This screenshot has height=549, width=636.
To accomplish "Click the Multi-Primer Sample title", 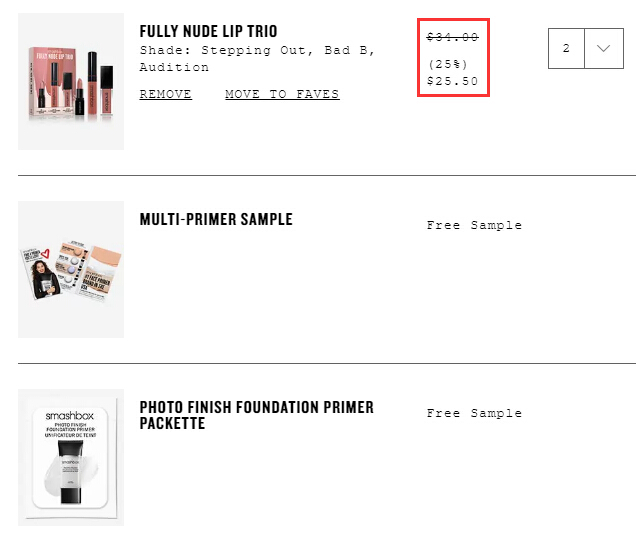I will (216, 219).
